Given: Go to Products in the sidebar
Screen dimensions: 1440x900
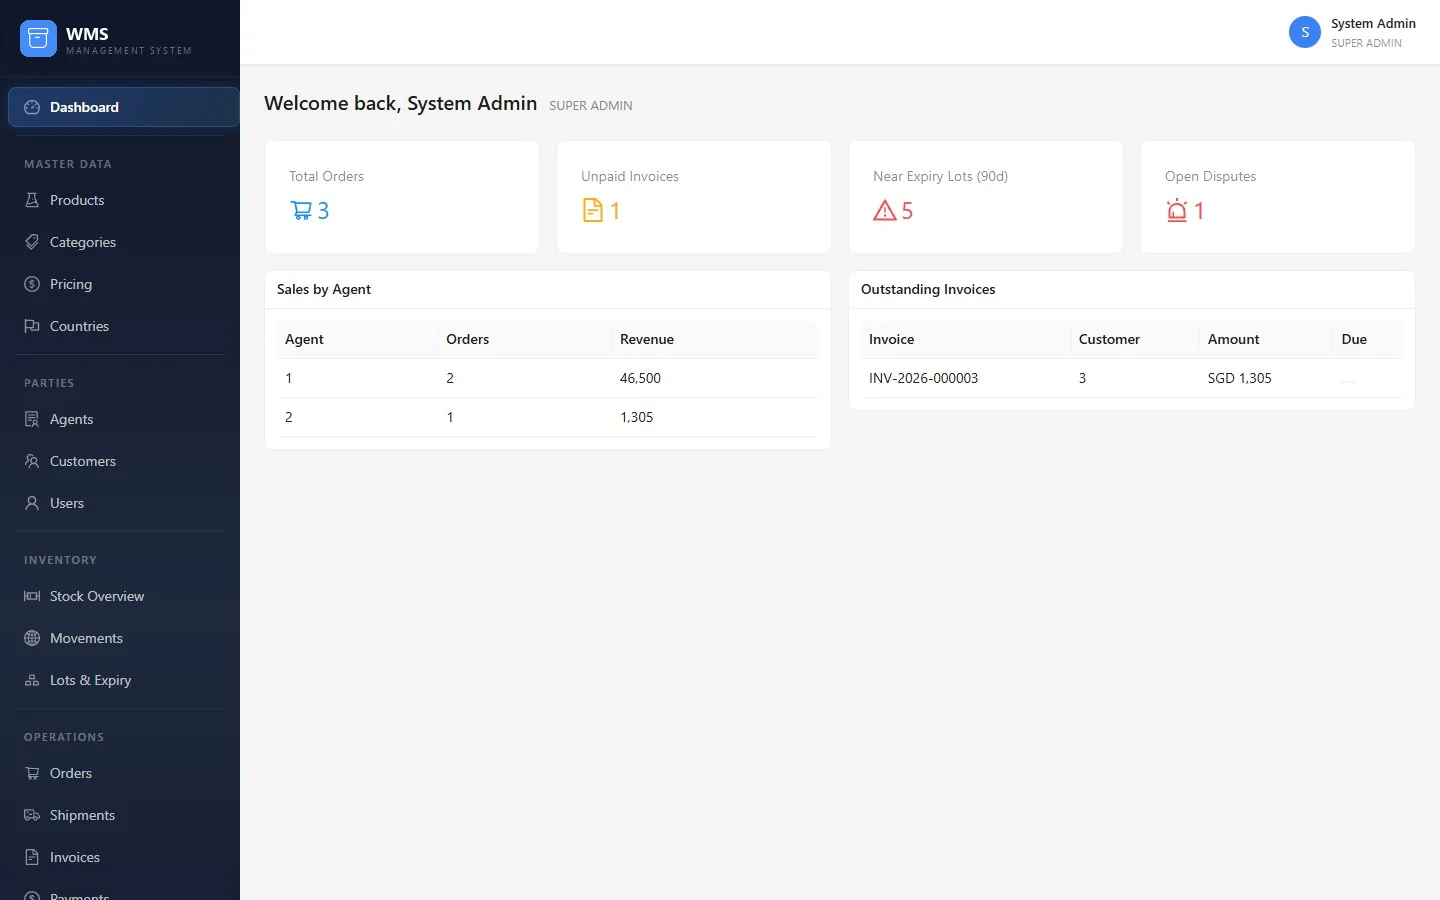Looking at the screenshot, I should coord(124,200).
